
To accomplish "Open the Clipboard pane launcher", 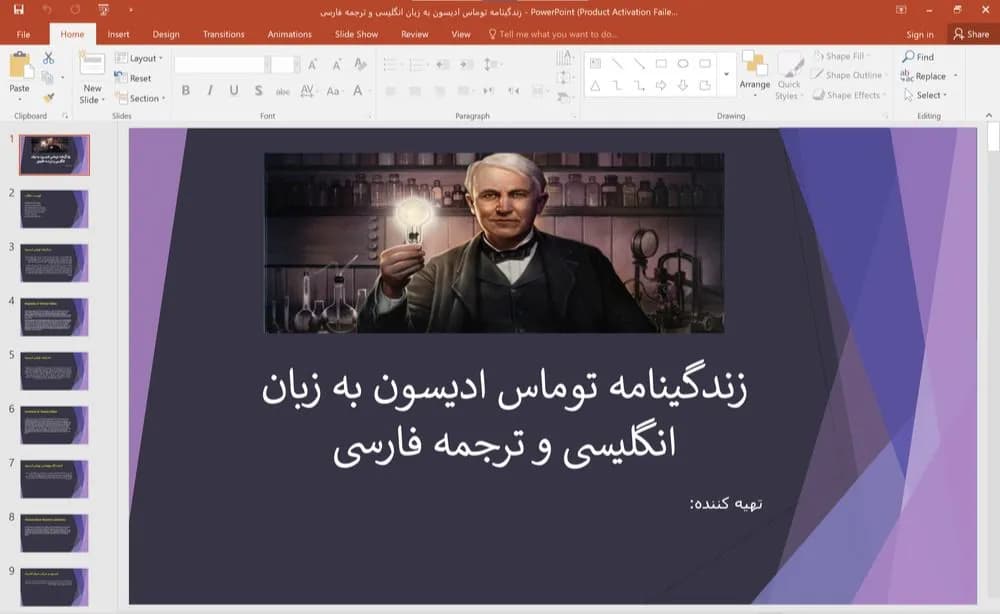I will coord(64,116).
